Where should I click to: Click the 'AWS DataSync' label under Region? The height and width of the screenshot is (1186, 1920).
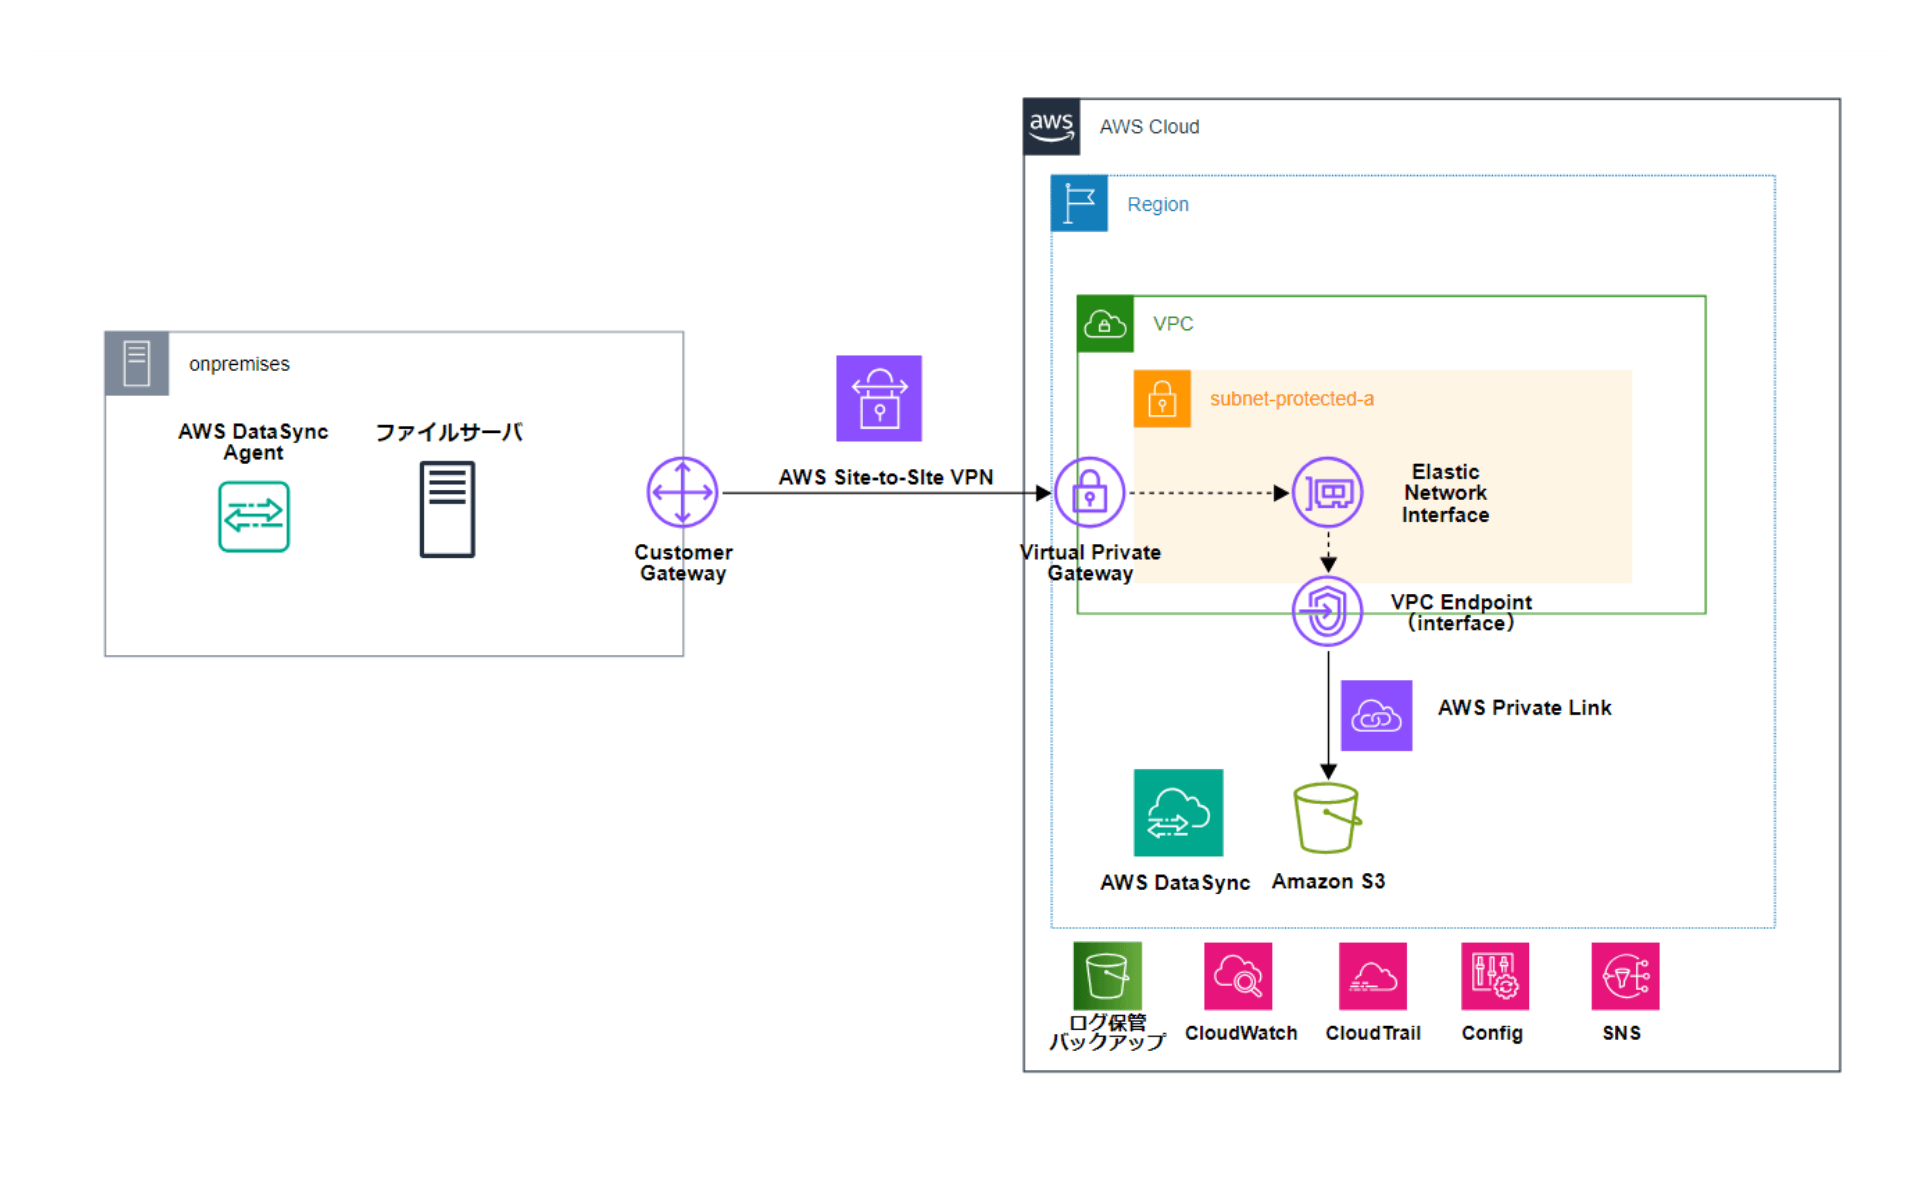coord(1175,883)
